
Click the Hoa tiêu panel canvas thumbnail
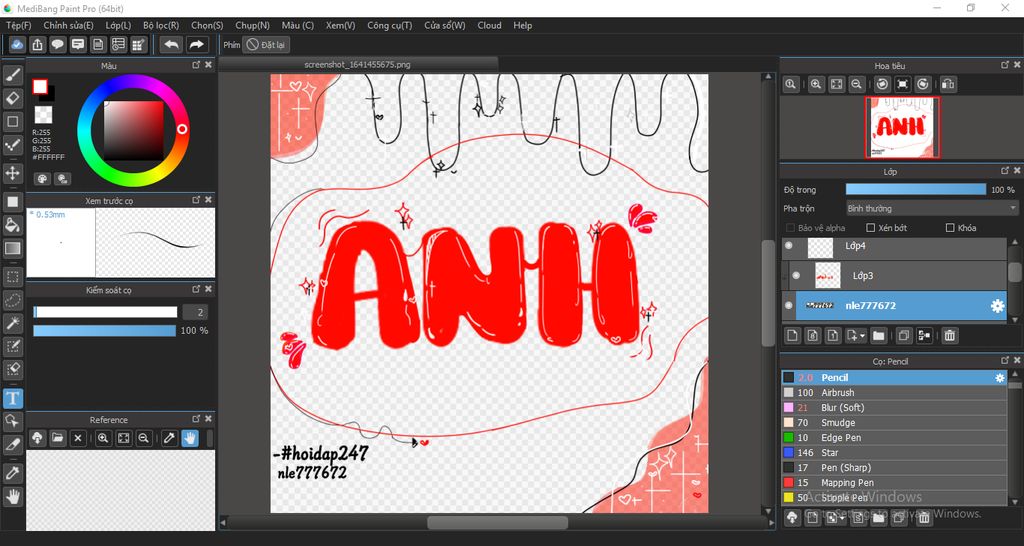point(903,127)
